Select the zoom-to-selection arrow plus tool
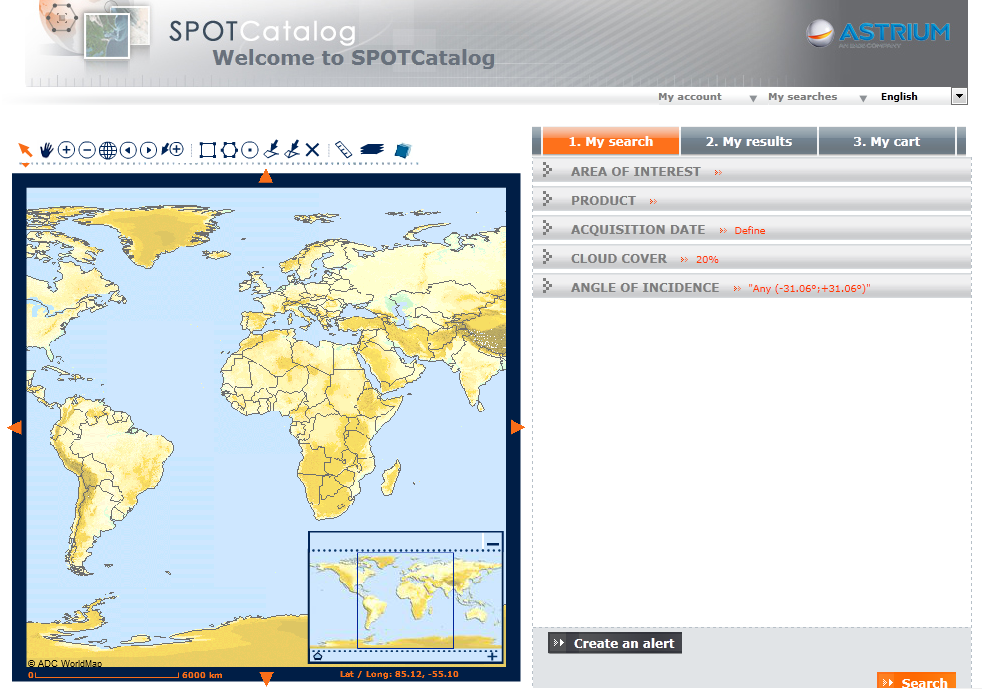This screenshot has width=982, height=689. (172, 150)
